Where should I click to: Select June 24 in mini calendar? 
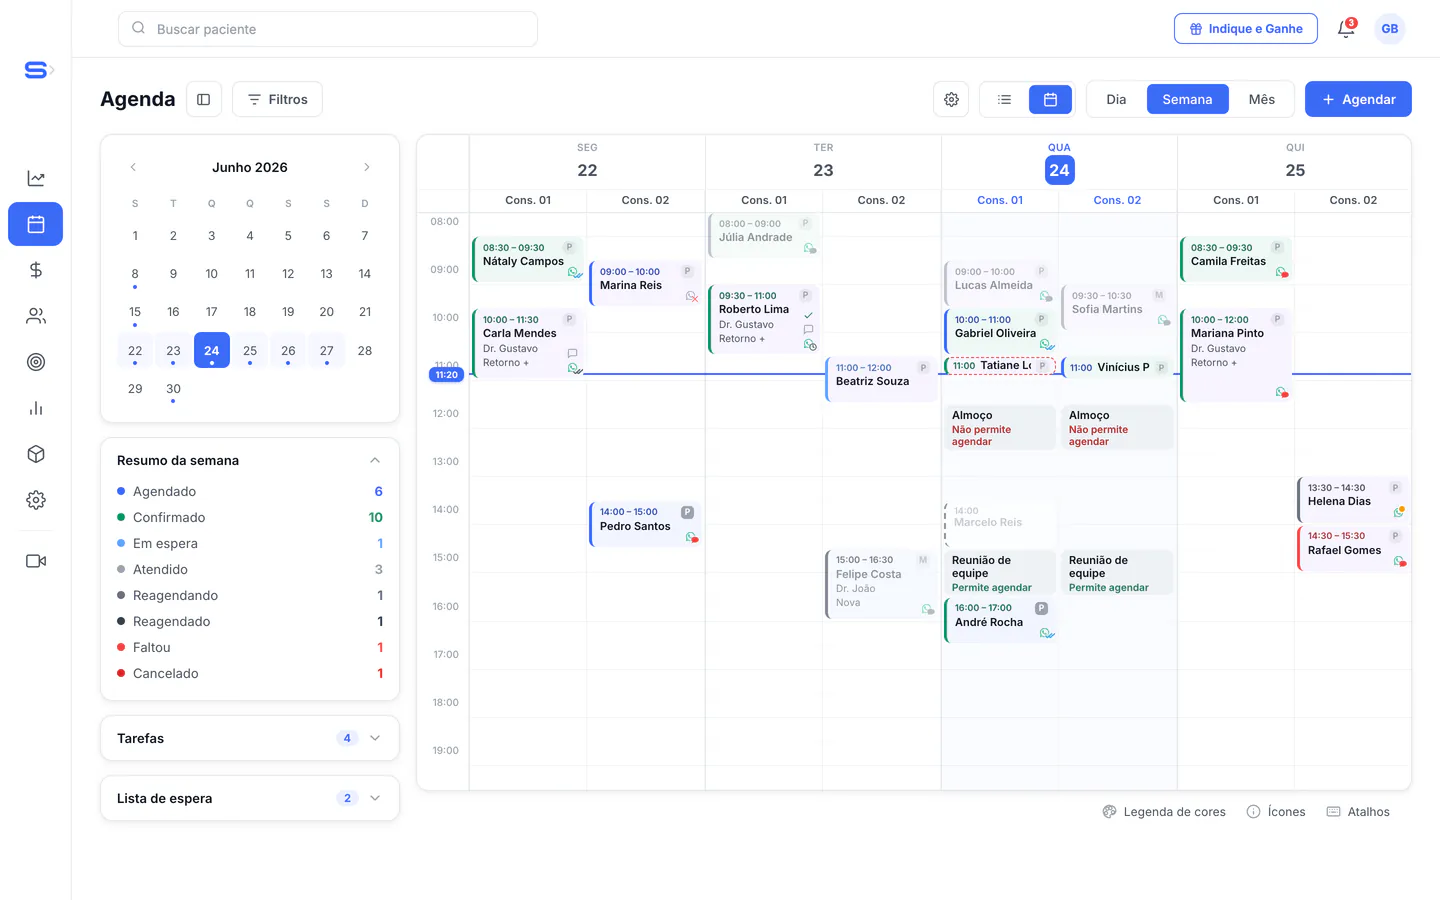(211, 350)
